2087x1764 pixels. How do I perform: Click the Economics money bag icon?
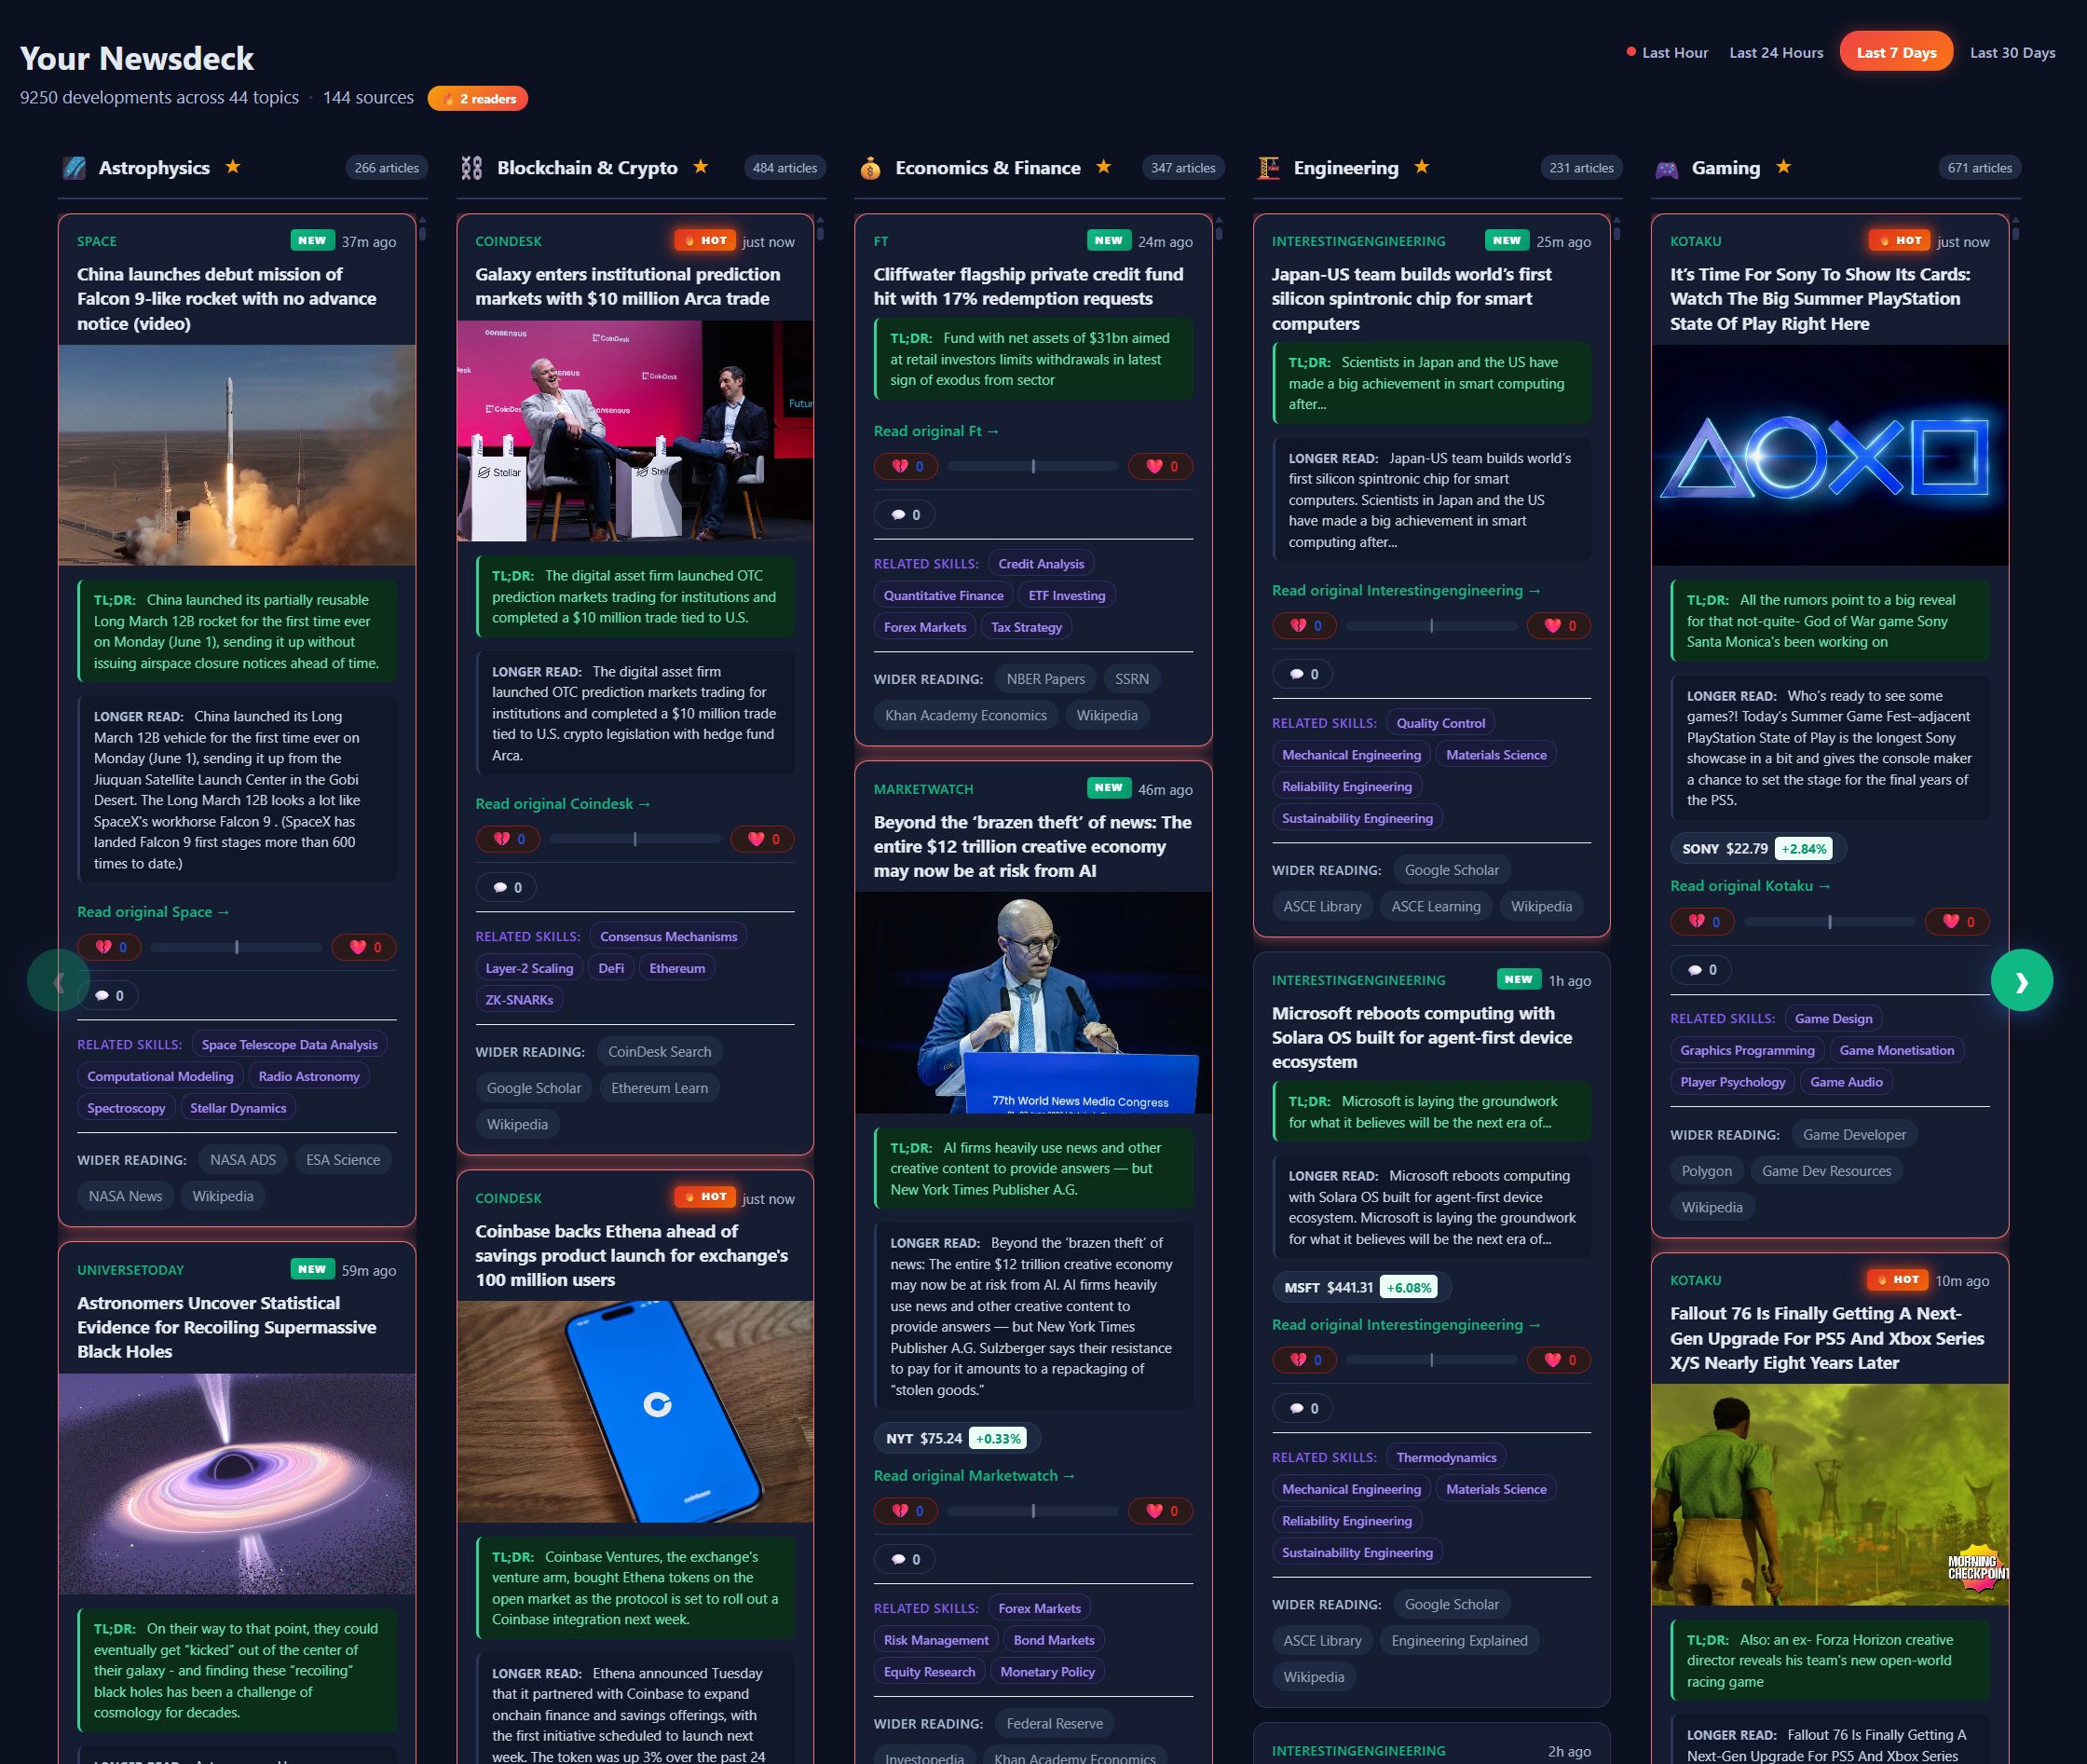pyautogui.click(x=870, y=168)
